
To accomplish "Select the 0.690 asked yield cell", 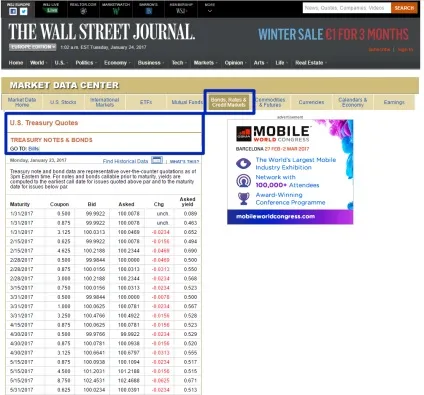I will 190,251.
